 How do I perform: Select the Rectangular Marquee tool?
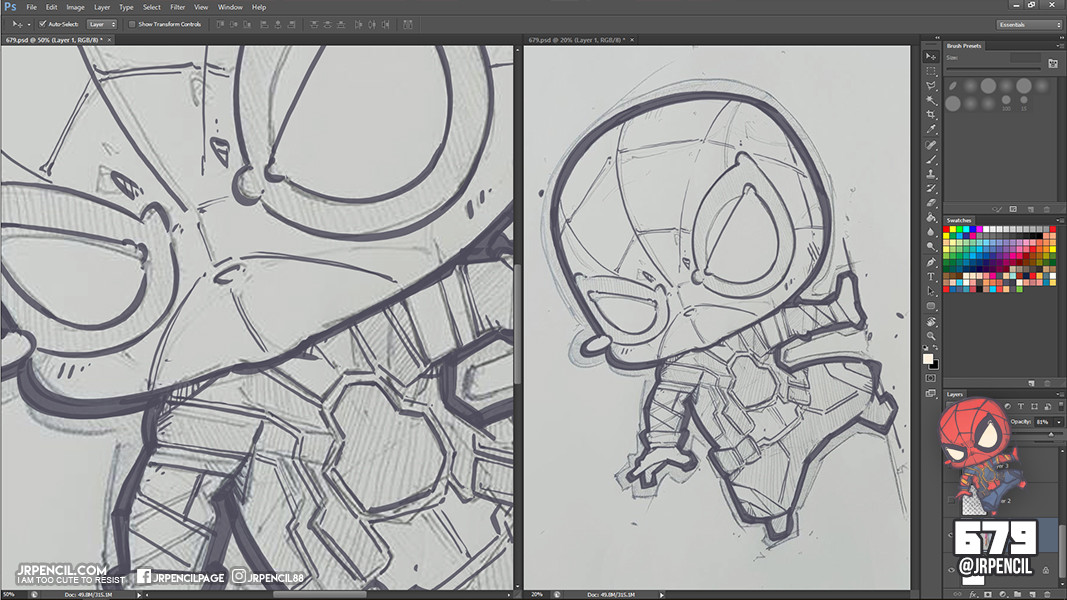(931, 71)
